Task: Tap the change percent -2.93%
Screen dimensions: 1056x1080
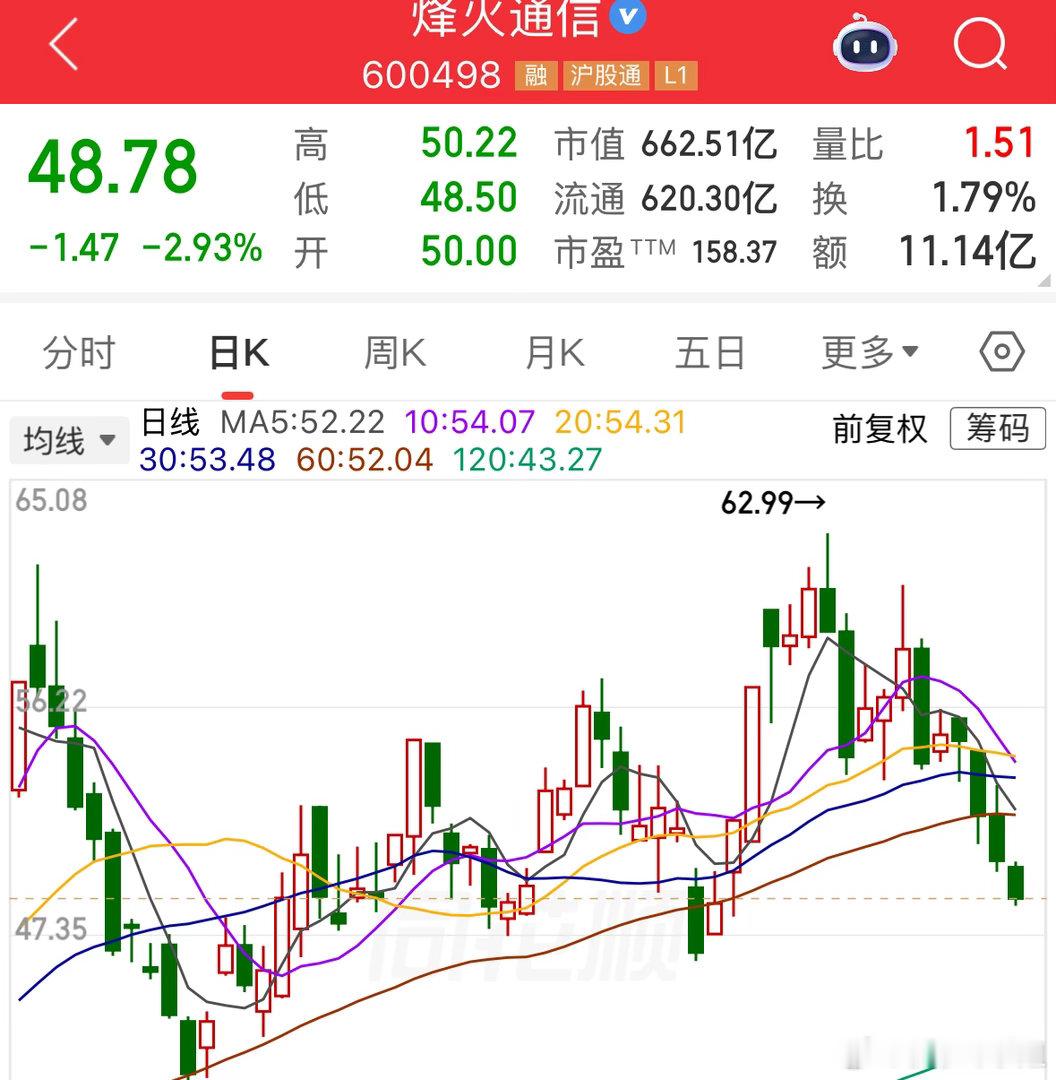Action: coord(203,248)
